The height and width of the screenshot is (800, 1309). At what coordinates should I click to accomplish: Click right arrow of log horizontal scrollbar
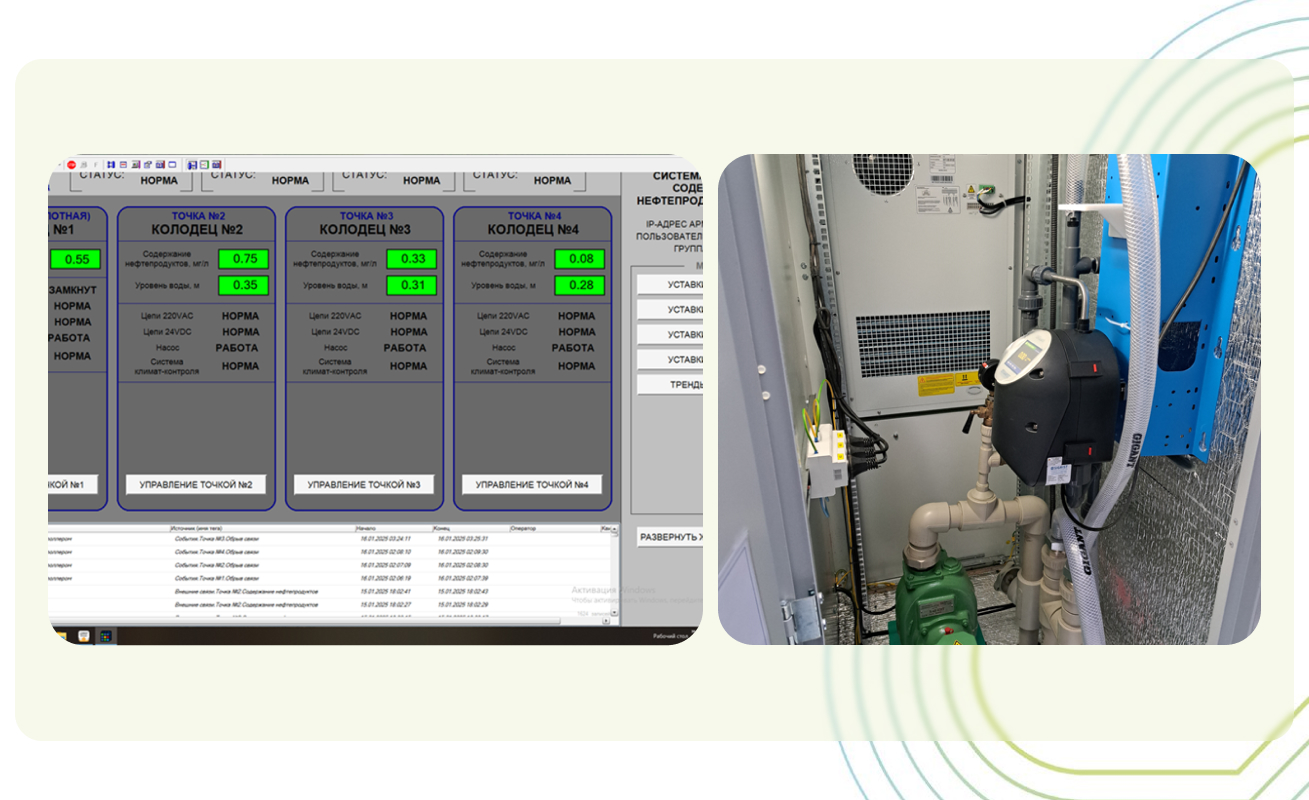pos(606,620)
